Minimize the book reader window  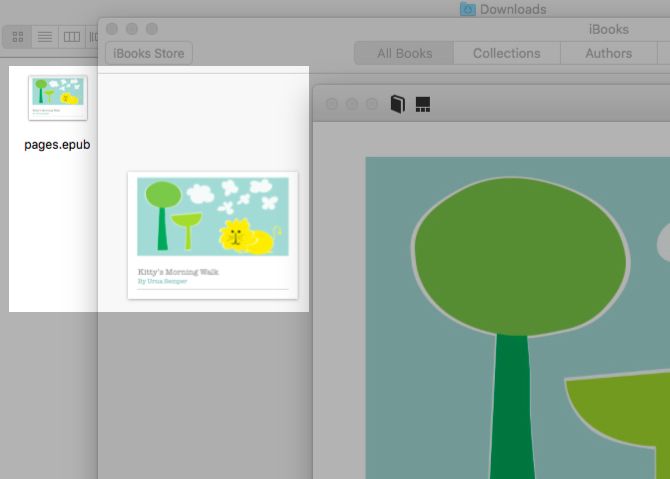[x=352, y=104]
